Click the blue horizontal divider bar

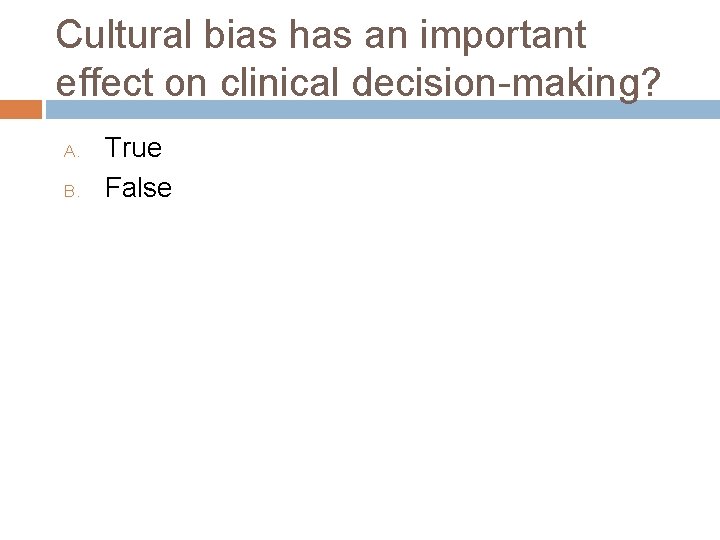click(x=380, y=109)
